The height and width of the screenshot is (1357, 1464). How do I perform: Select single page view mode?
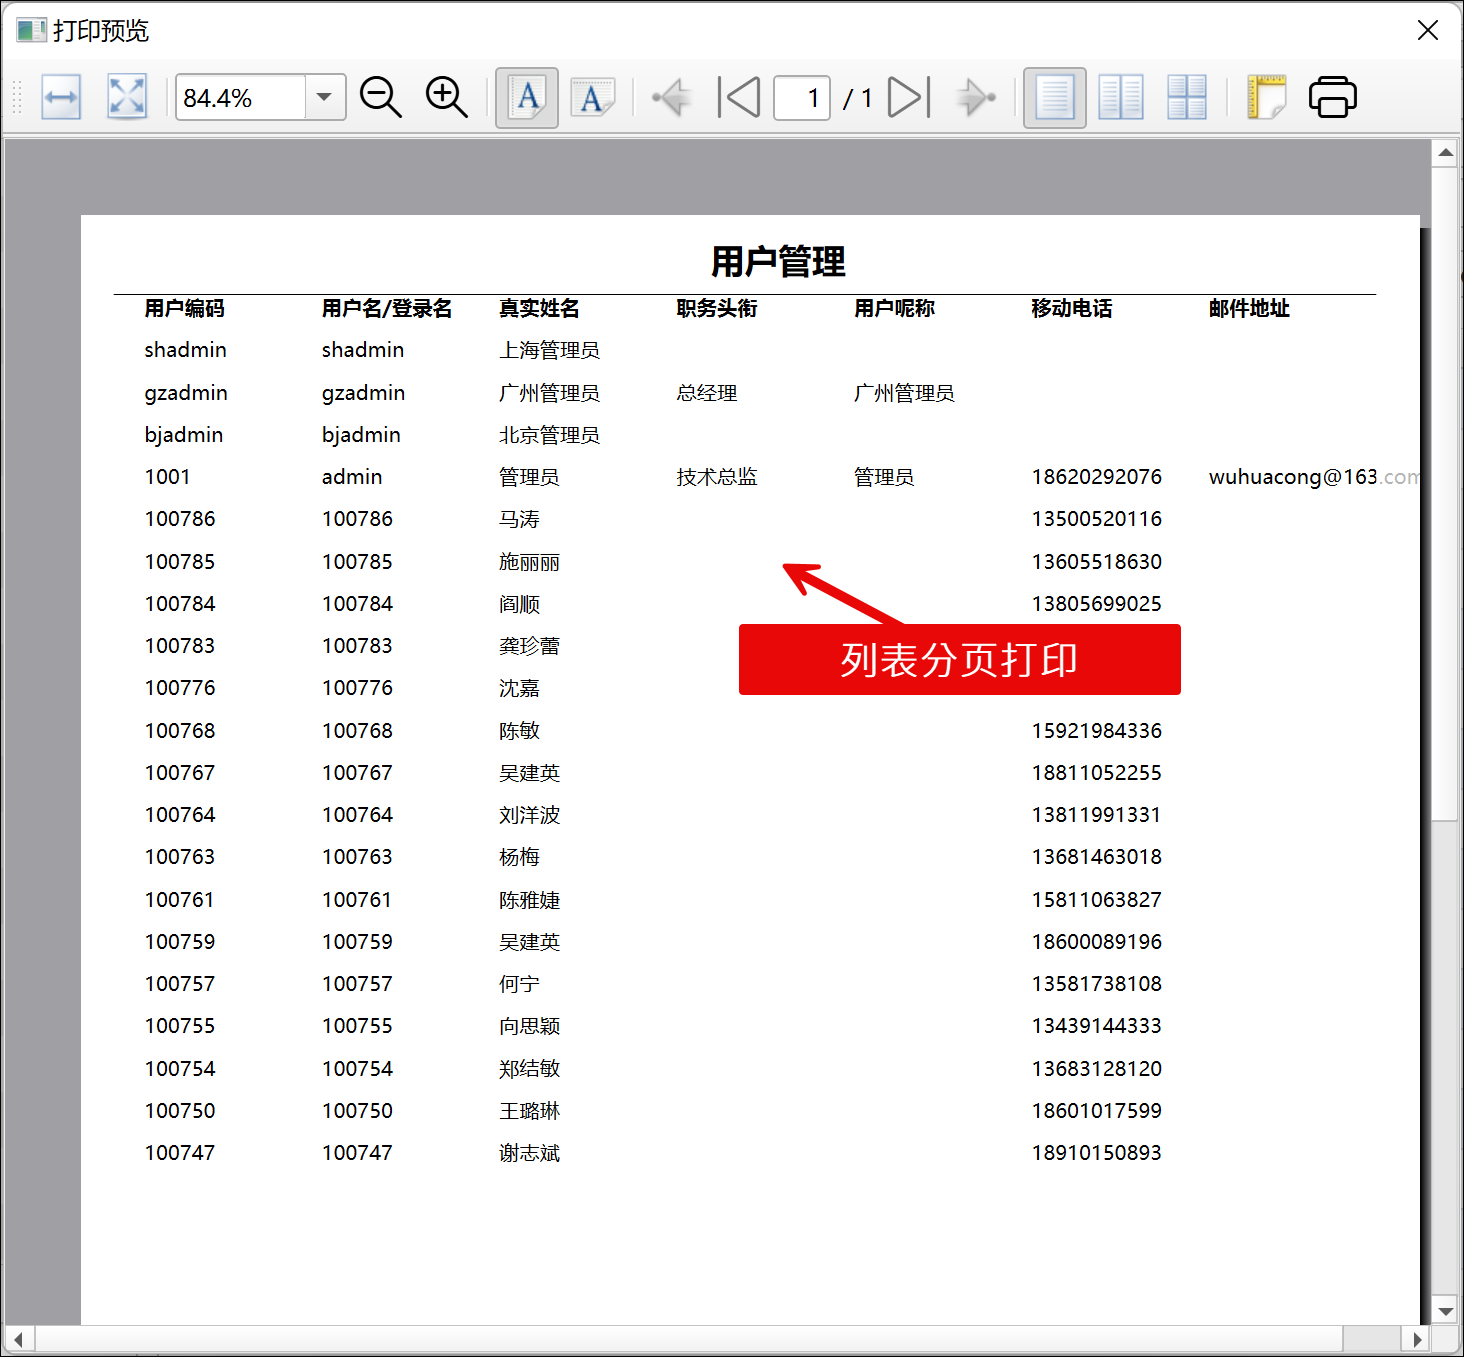[1055, 98]
